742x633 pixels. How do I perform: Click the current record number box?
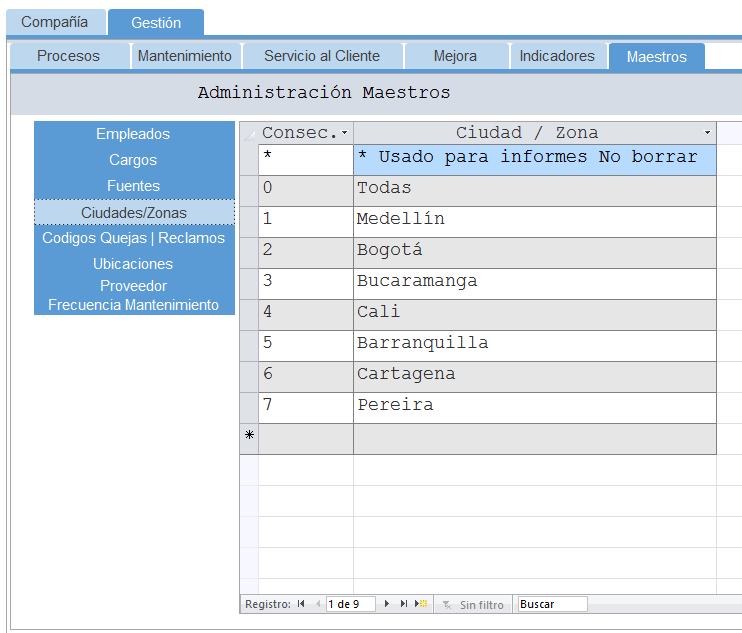coord(350,604)
